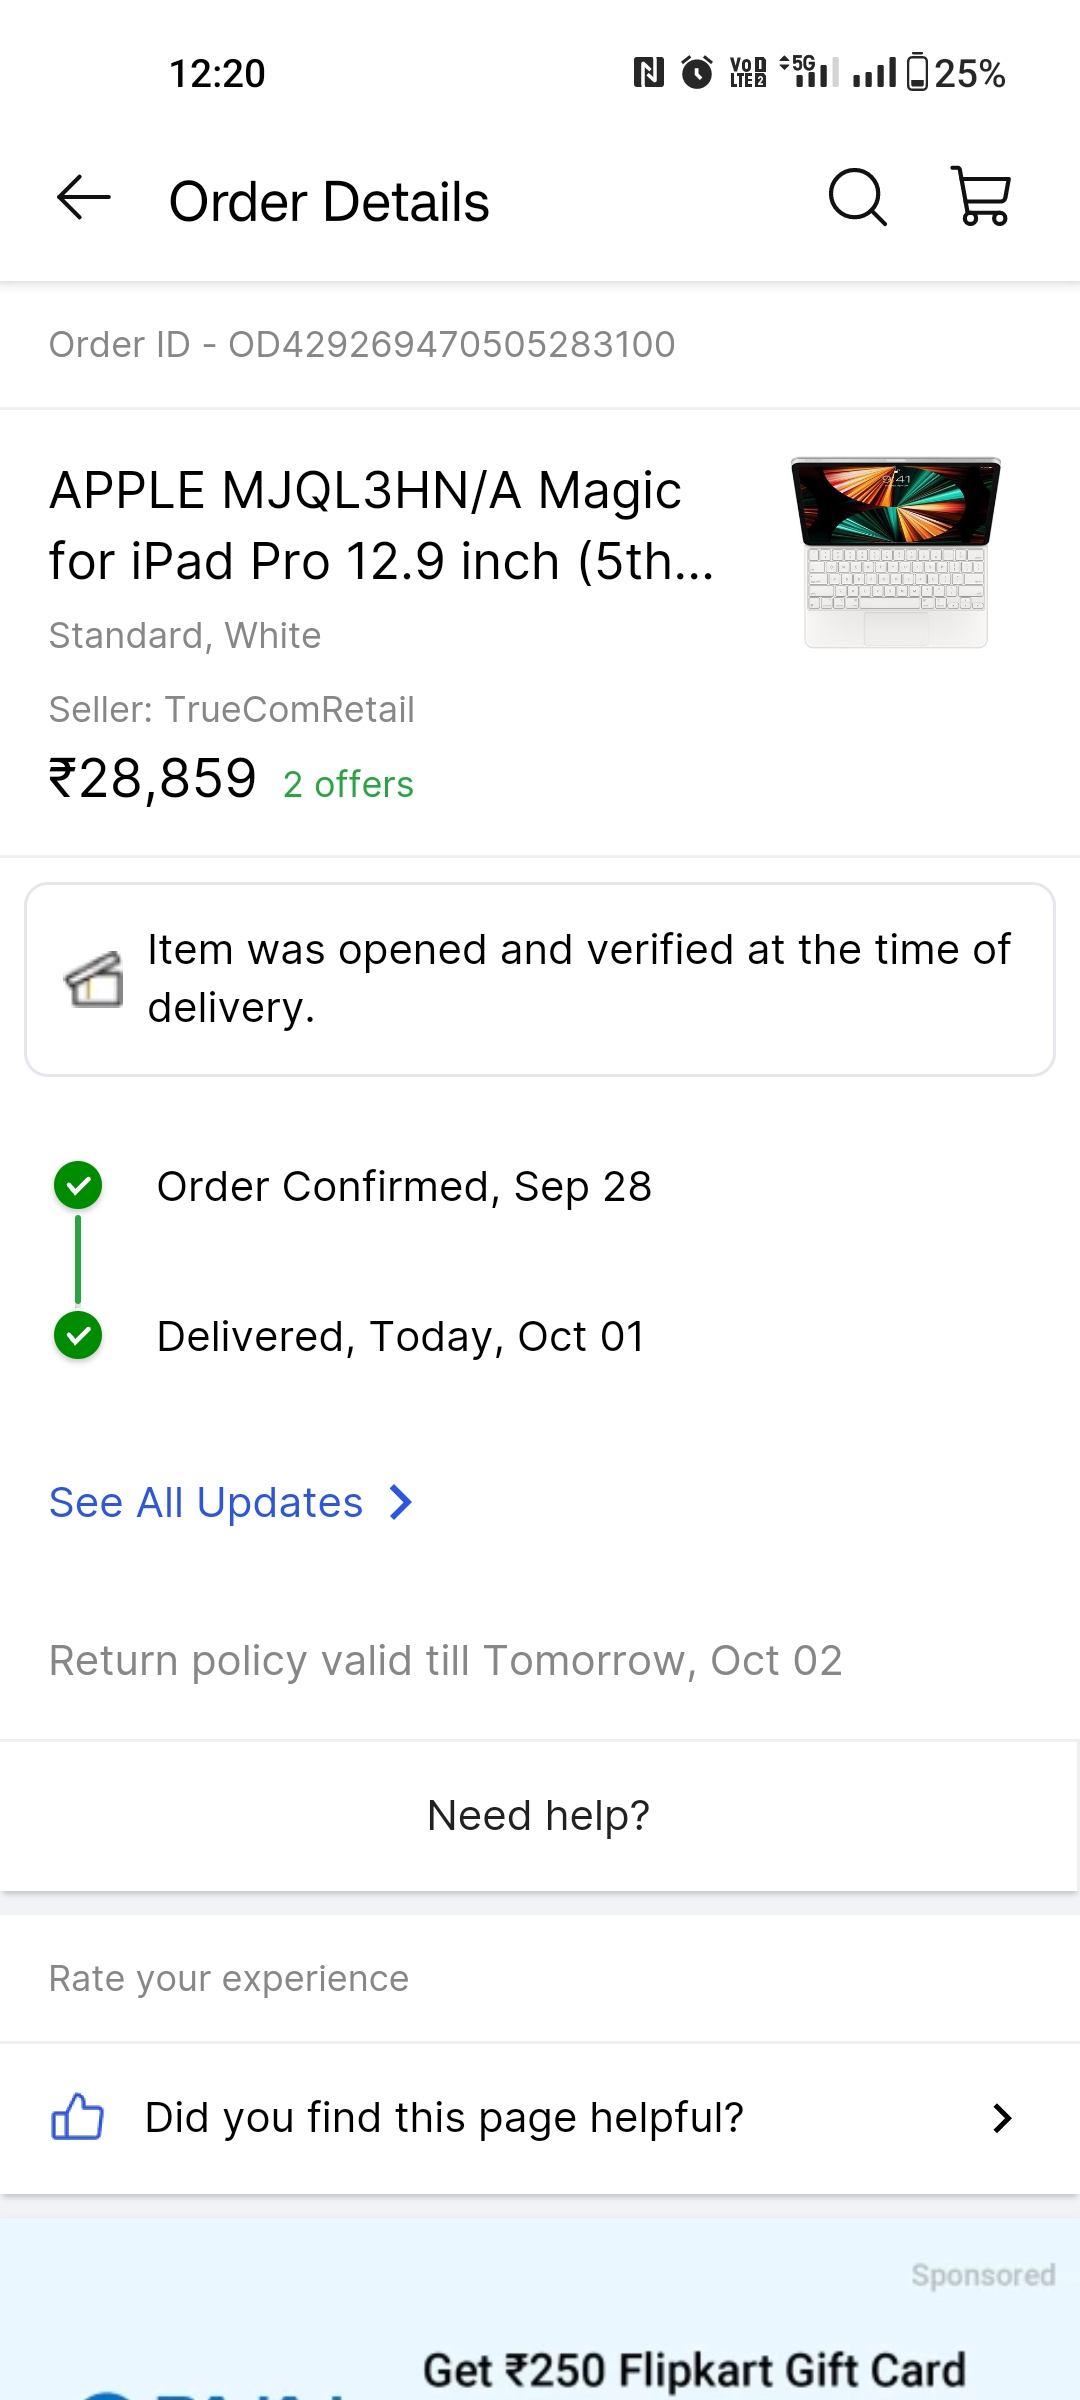Image resolution: width=1080 pixels, height=2400 pixels.
Task: Tap the Order Confirmed green checkmark
Action: click(x=78, y=1186)
